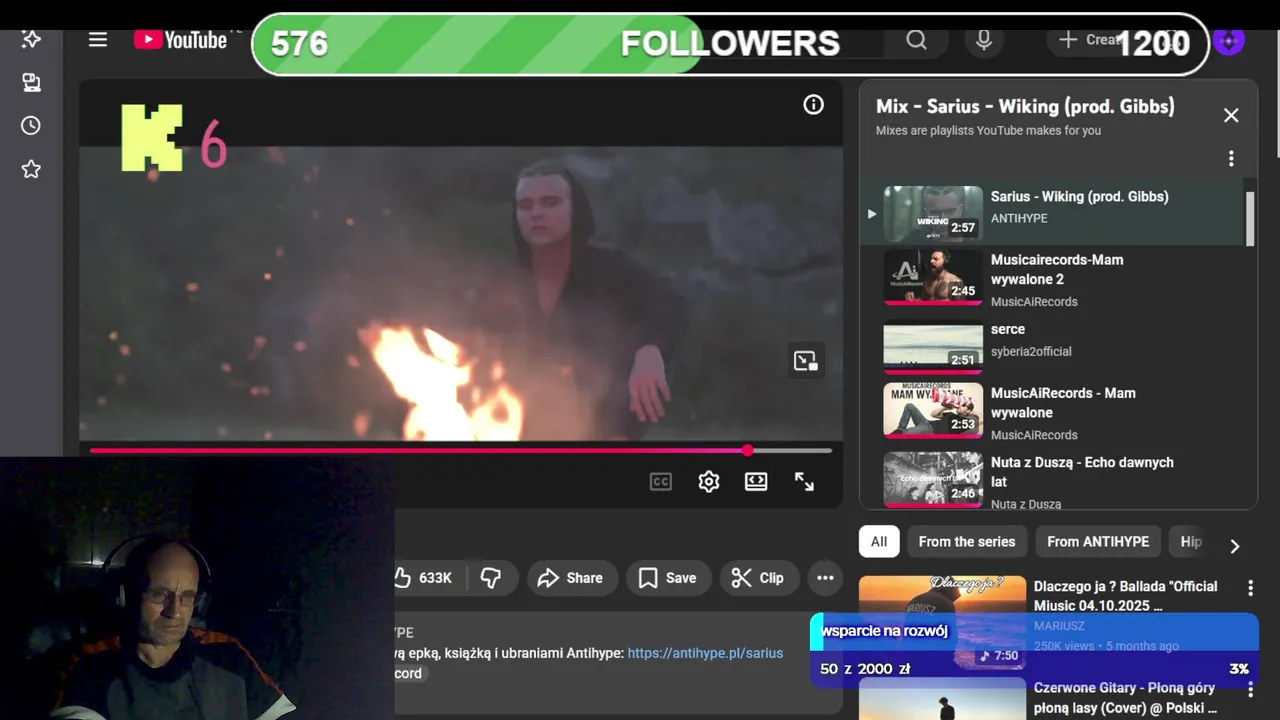Click the sparkle icon in left sidebar

[31, 39]
